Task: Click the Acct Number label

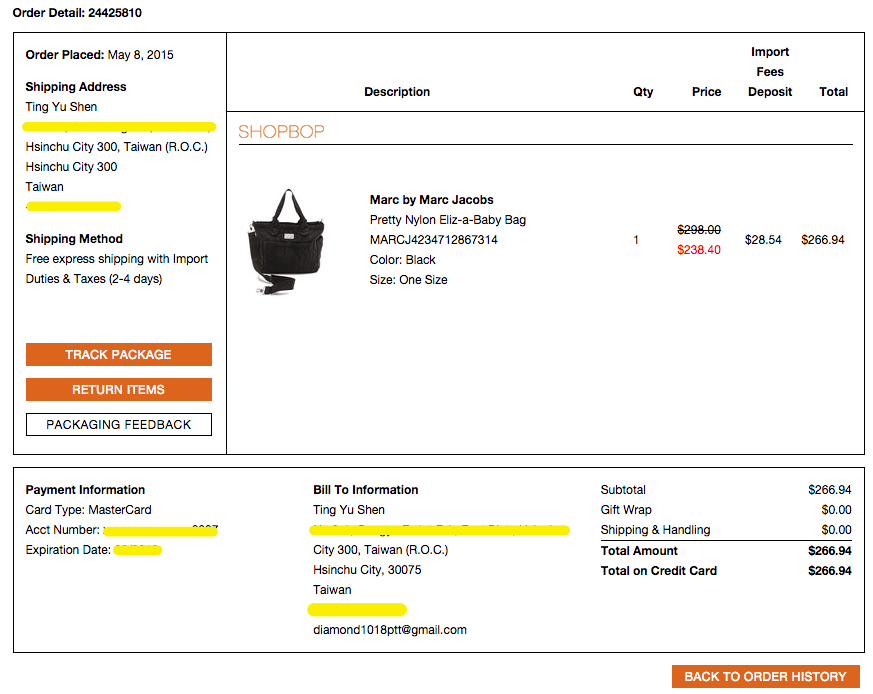Action: coord(62,530)
